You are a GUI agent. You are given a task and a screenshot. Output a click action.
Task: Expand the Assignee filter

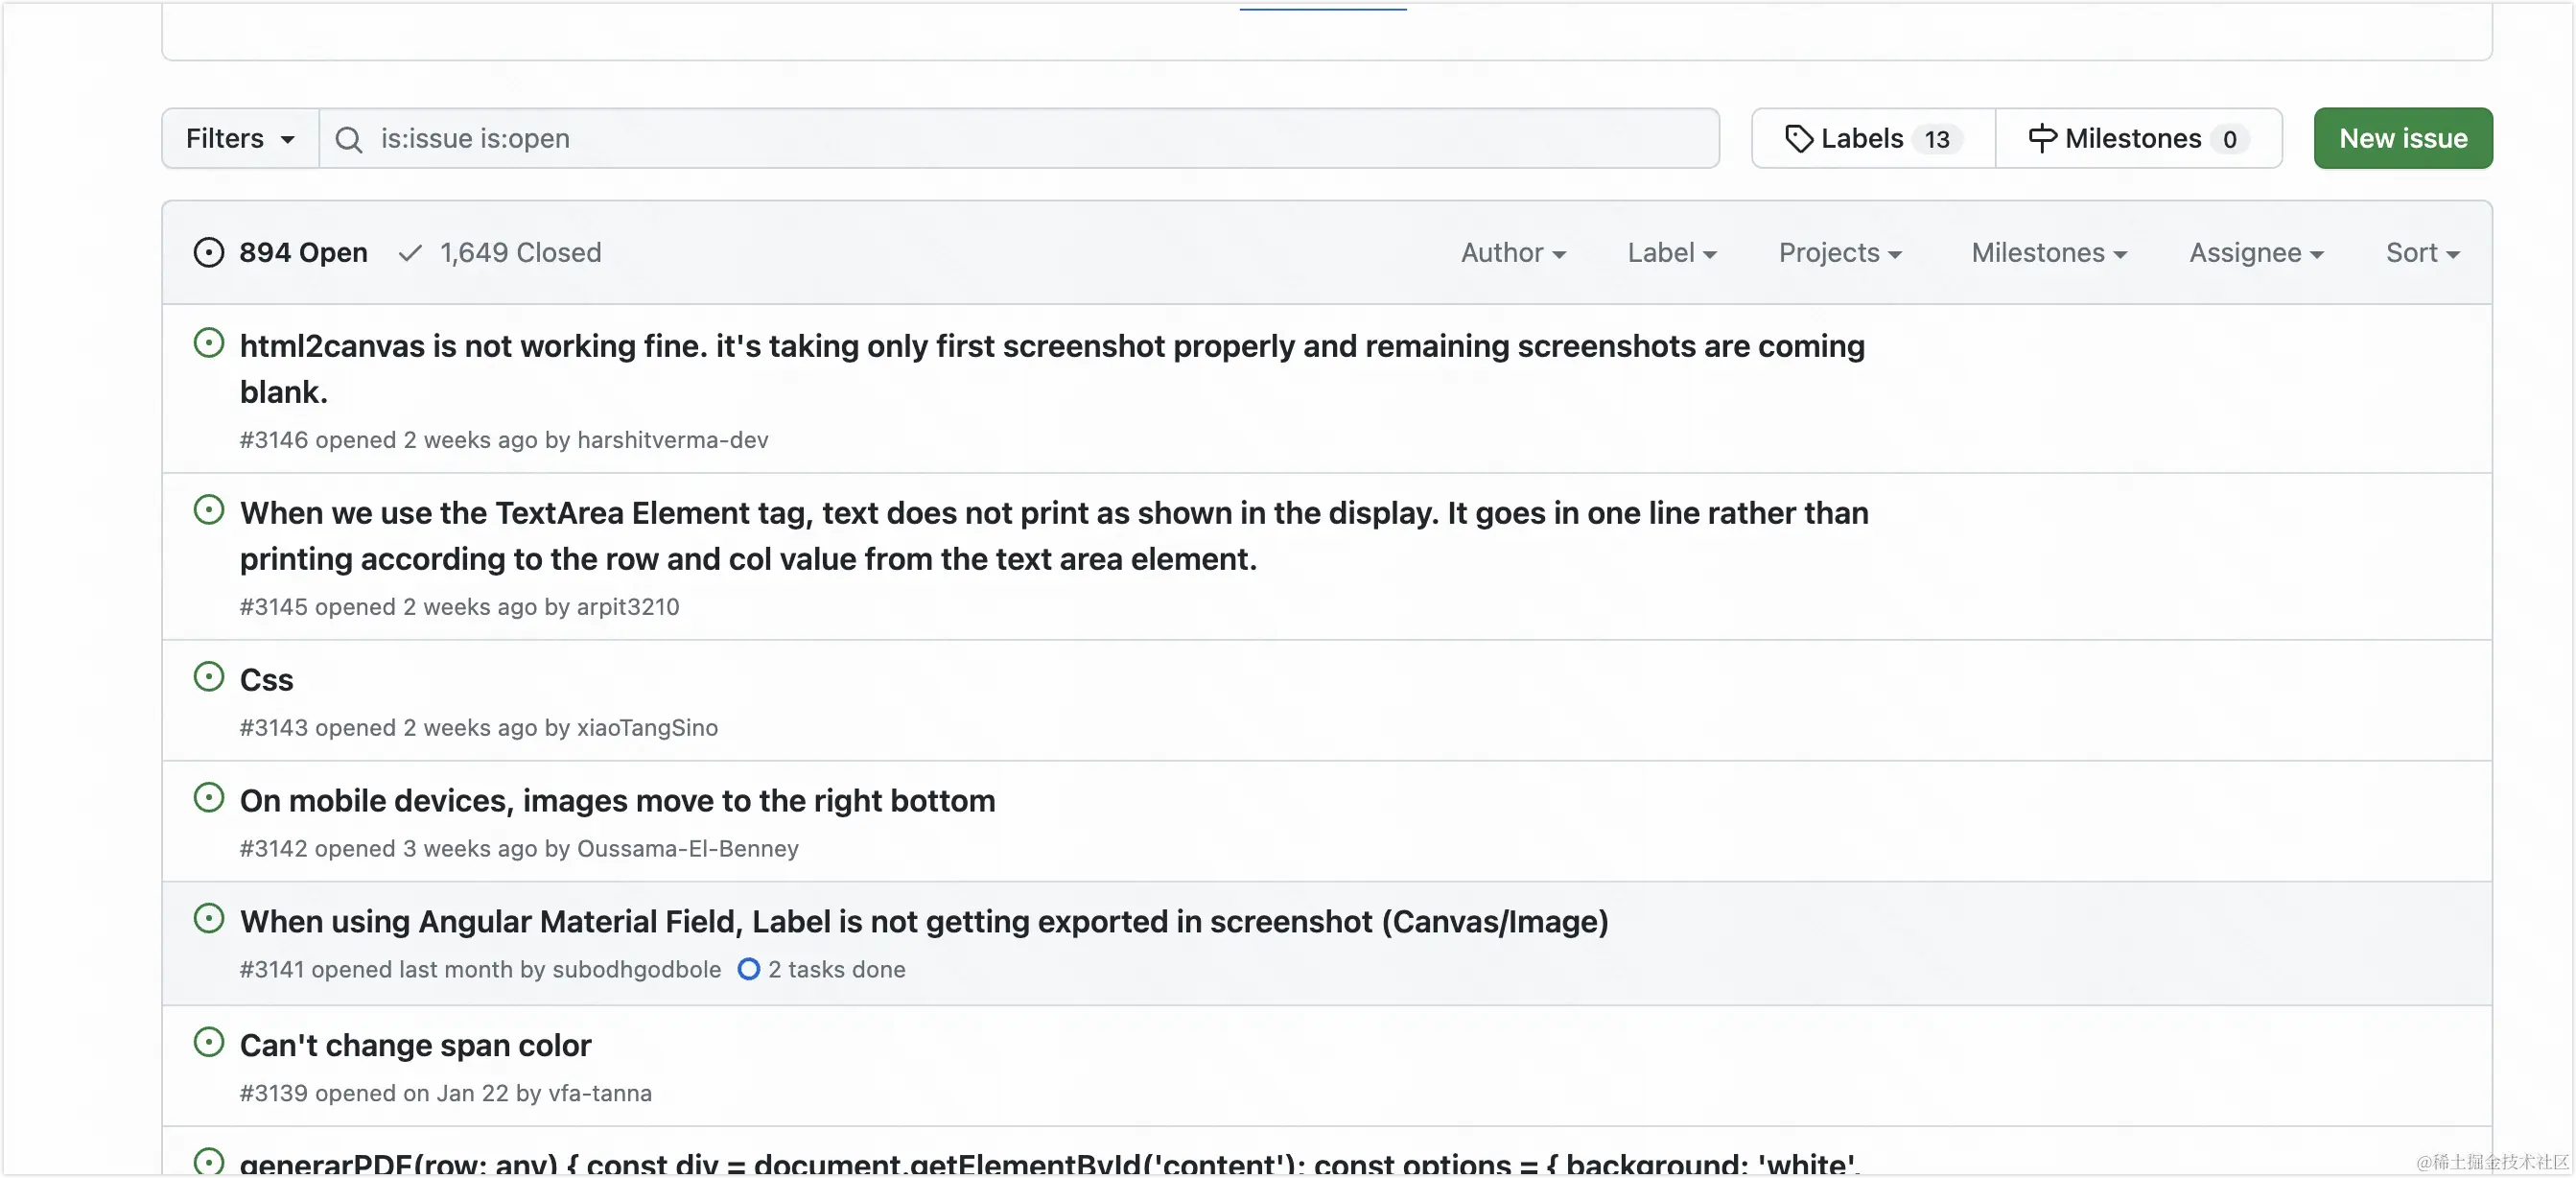point(2255,253)
